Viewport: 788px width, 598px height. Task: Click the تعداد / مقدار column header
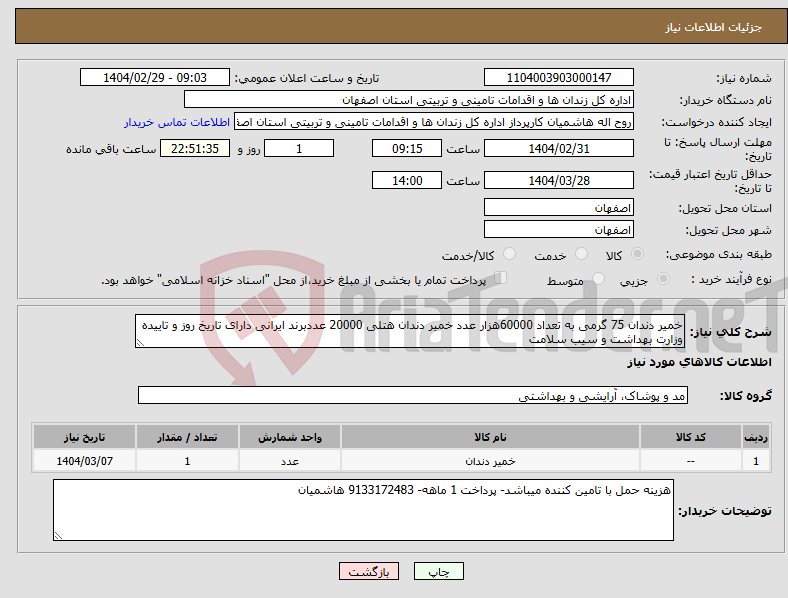[187, 437]
